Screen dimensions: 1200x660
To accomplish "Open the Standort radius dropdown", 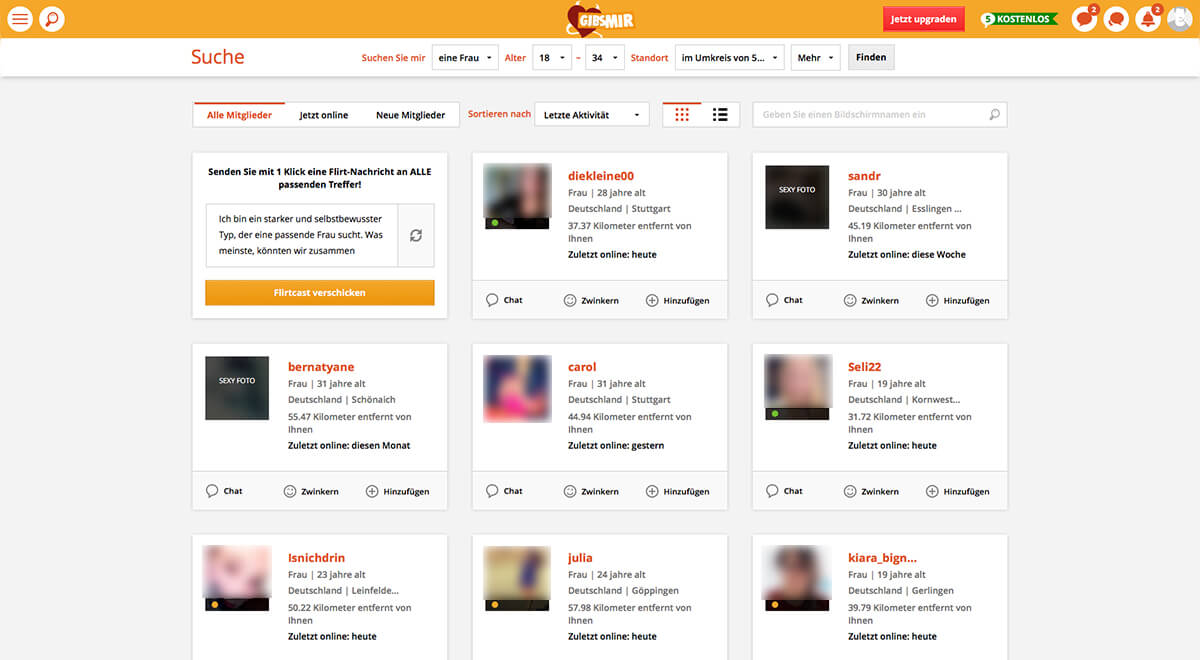I will coord(730,58).
